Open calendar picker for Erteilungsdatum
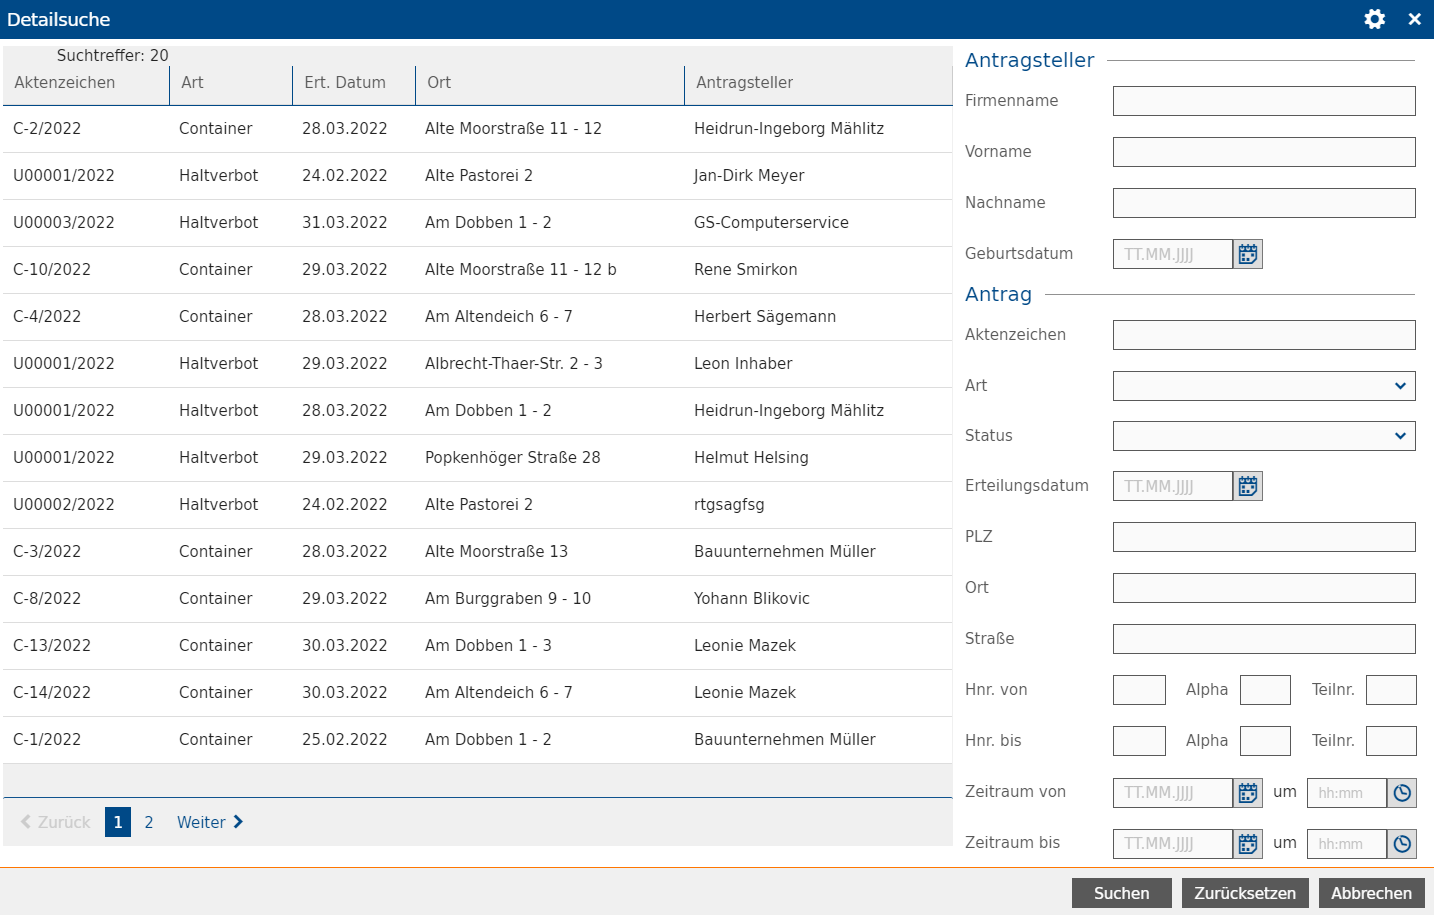The height and width of the screenshot is (915, 1434). [1247, 486]
